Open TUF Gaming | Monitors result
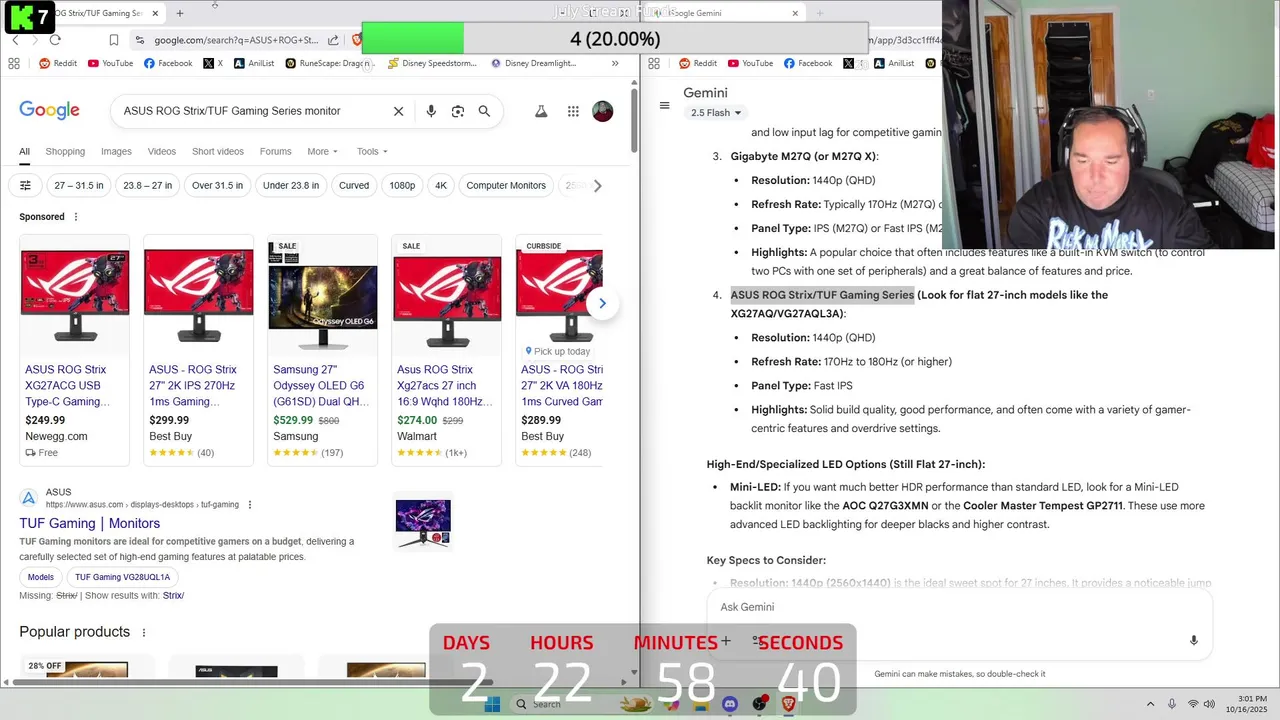The height and width of the screenshot is (720, 1280). point(89,523)
